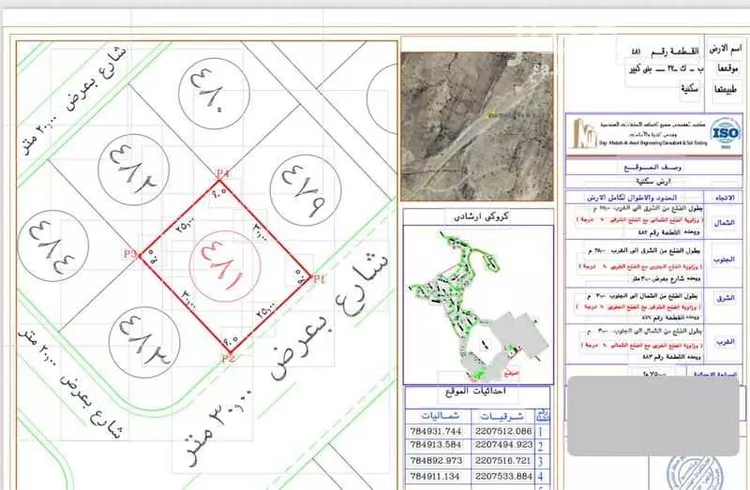Click the ٩٠ angle label at corner P4

pyautogui.click(x=219, y=195)
